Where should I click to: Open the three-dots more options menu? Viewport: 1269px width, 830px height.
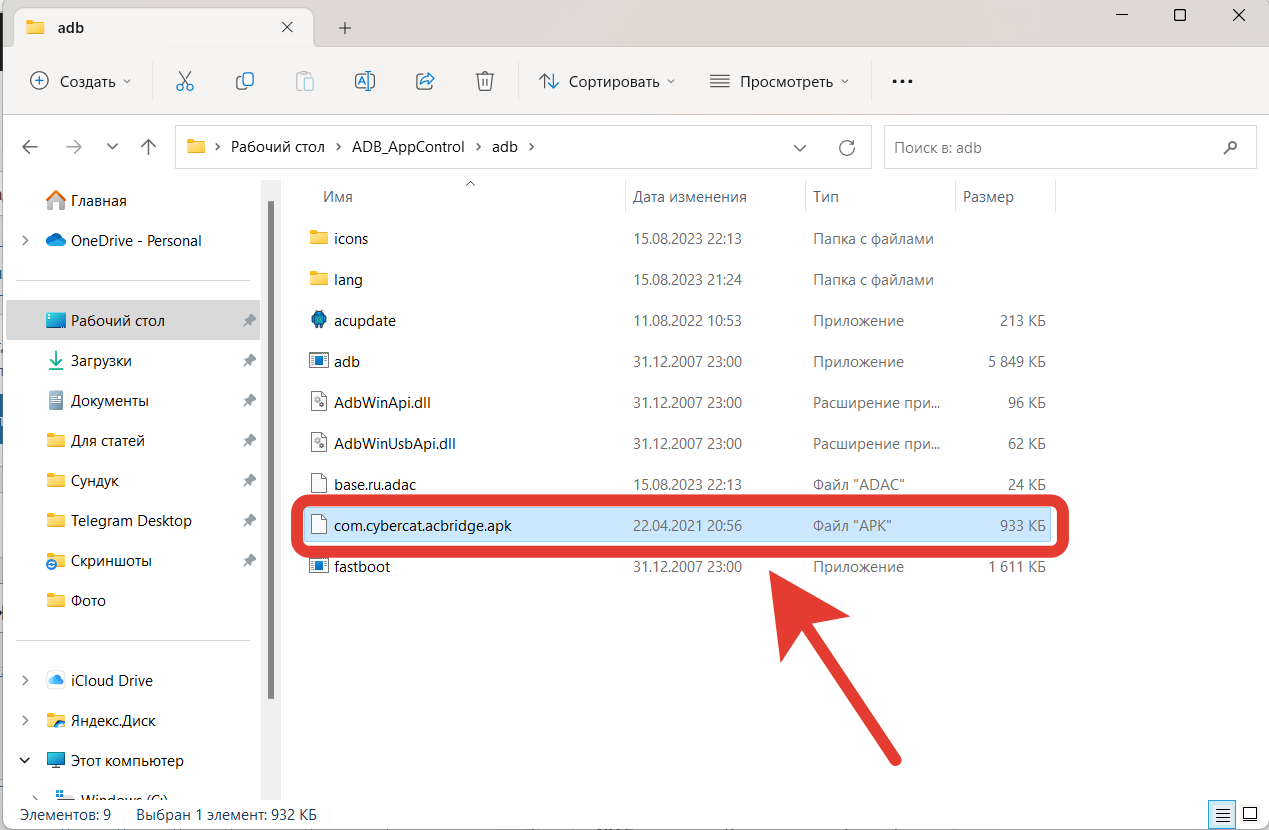coord(902,82)
